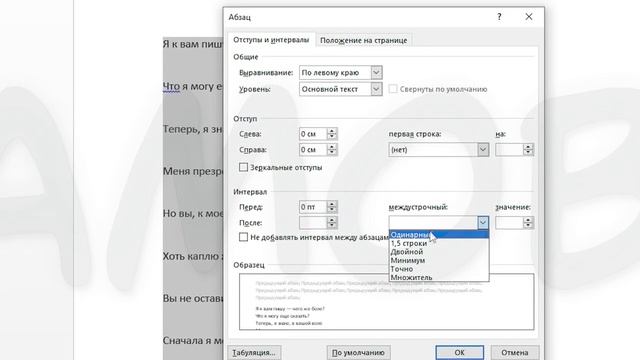Click document line starting 'Хоть каплю'
The height and width of the screenshot is (360, 640).
[x=193, y=256]
